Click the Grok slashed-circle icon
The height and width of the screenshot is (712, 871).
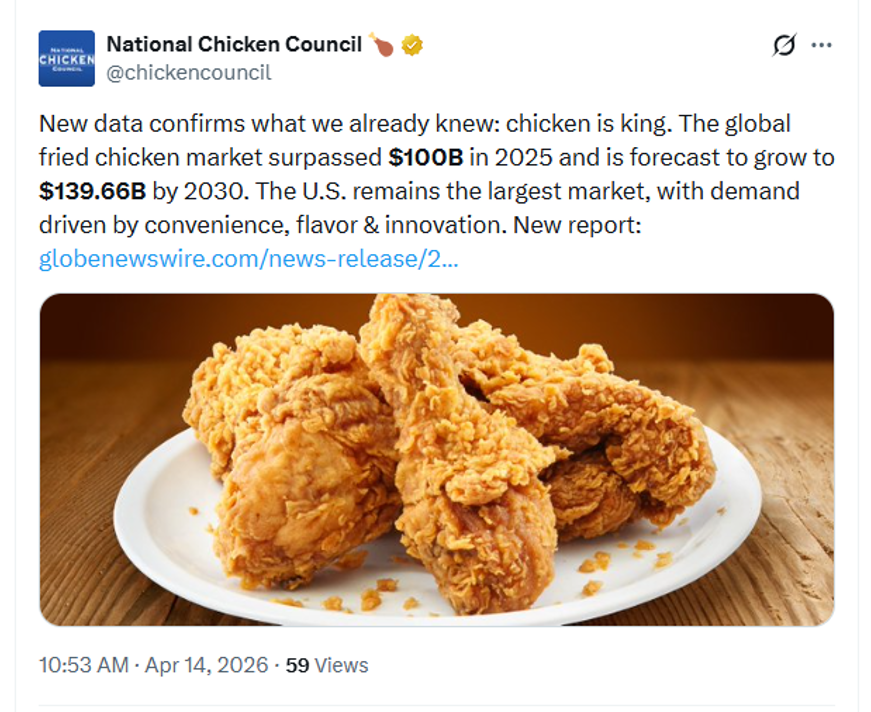click(785, 46)
